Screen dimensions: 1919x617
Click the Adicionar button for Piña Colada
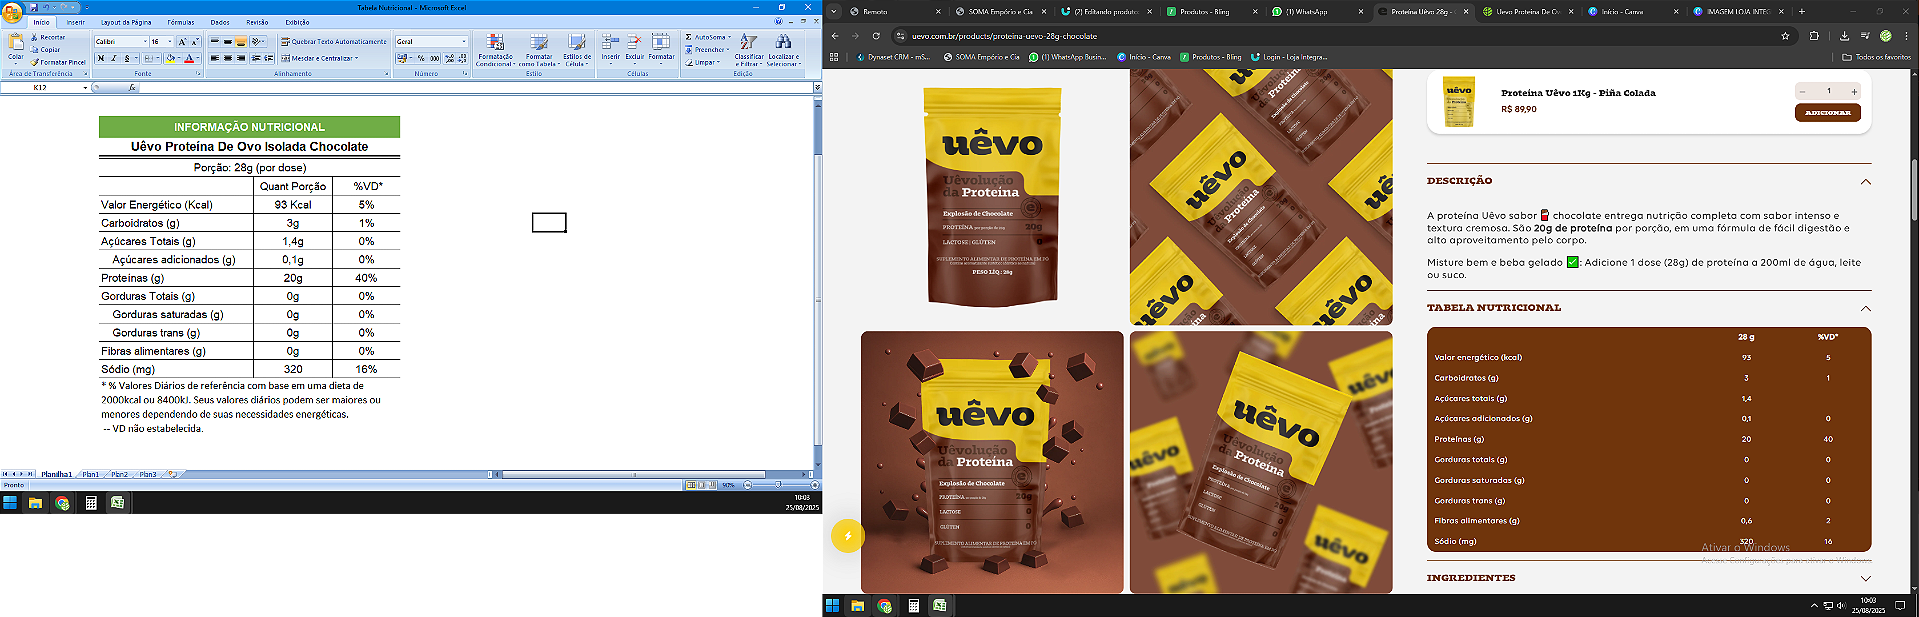1827,113
